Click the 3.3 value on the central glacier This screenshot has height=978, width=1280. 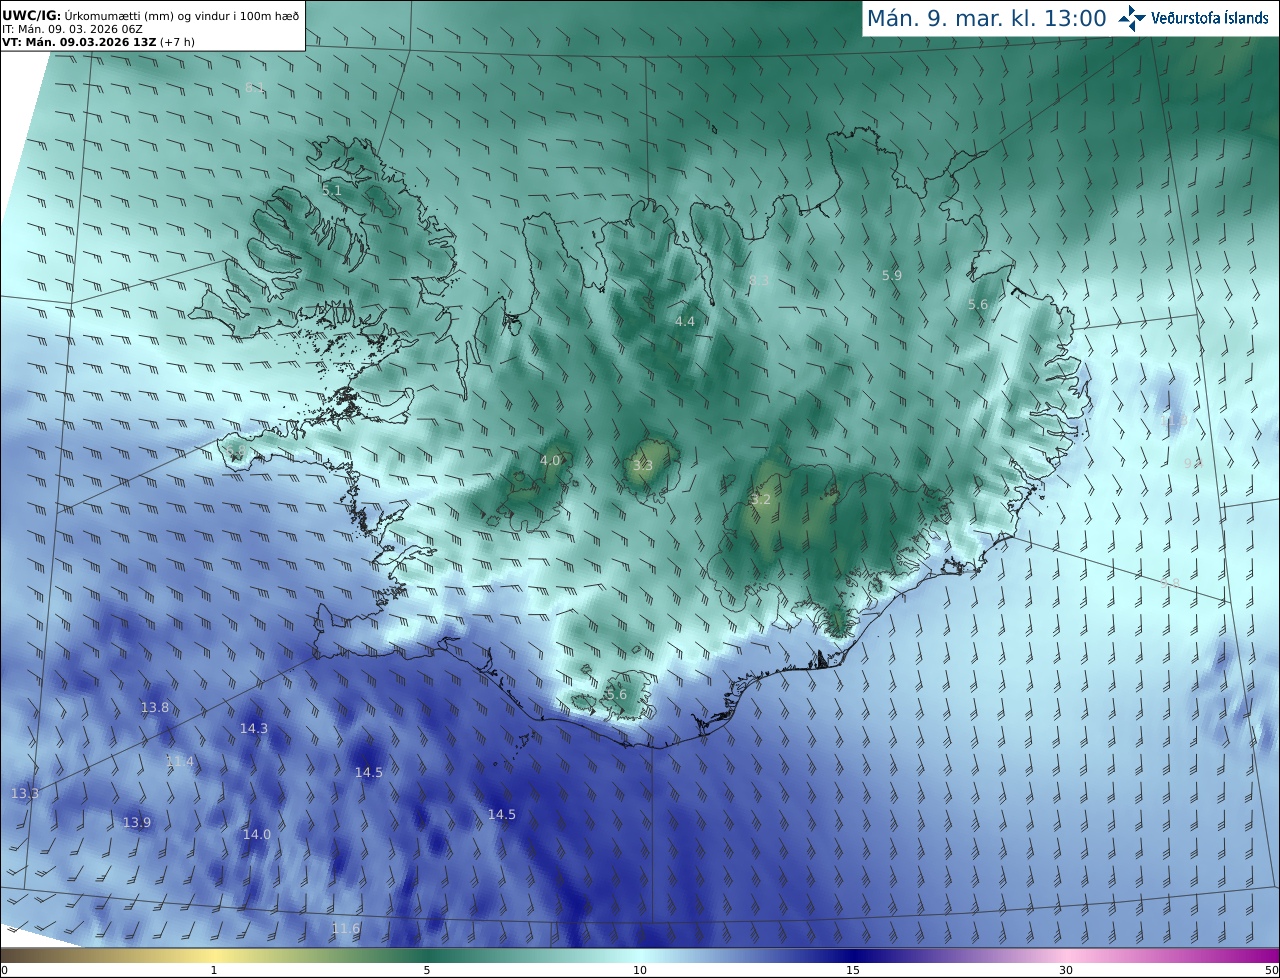[643, 466]
